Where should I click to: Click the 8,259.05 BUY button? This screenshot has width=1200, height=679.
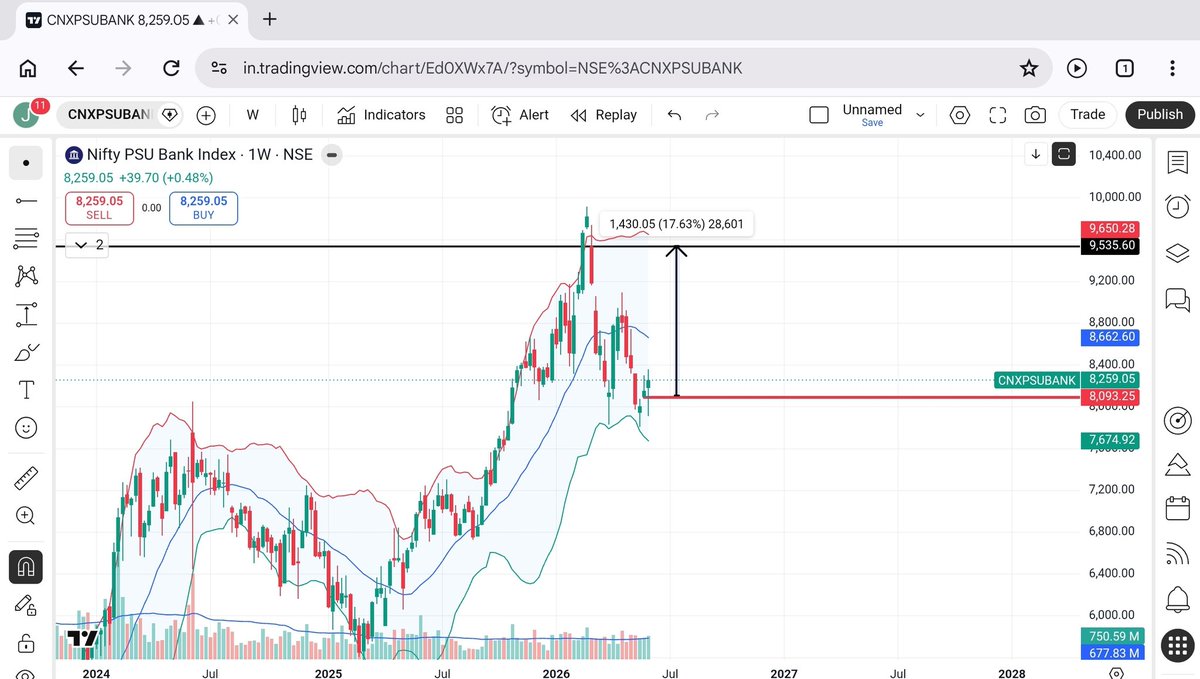[203, 208]
